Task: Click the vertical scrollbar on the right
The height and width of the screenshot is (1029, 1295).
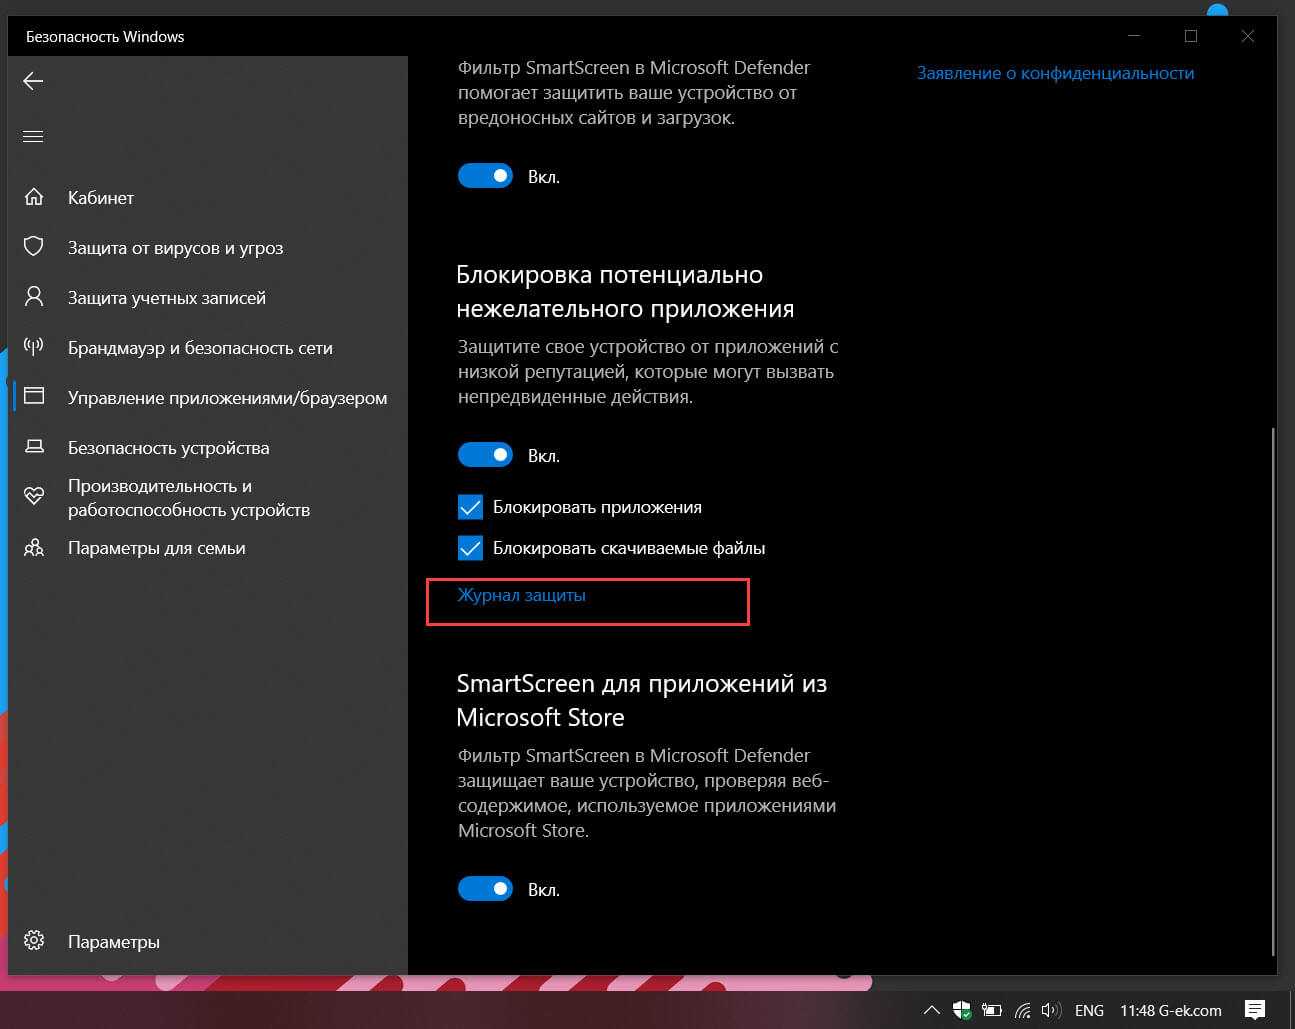Action: click(1272, 690)
